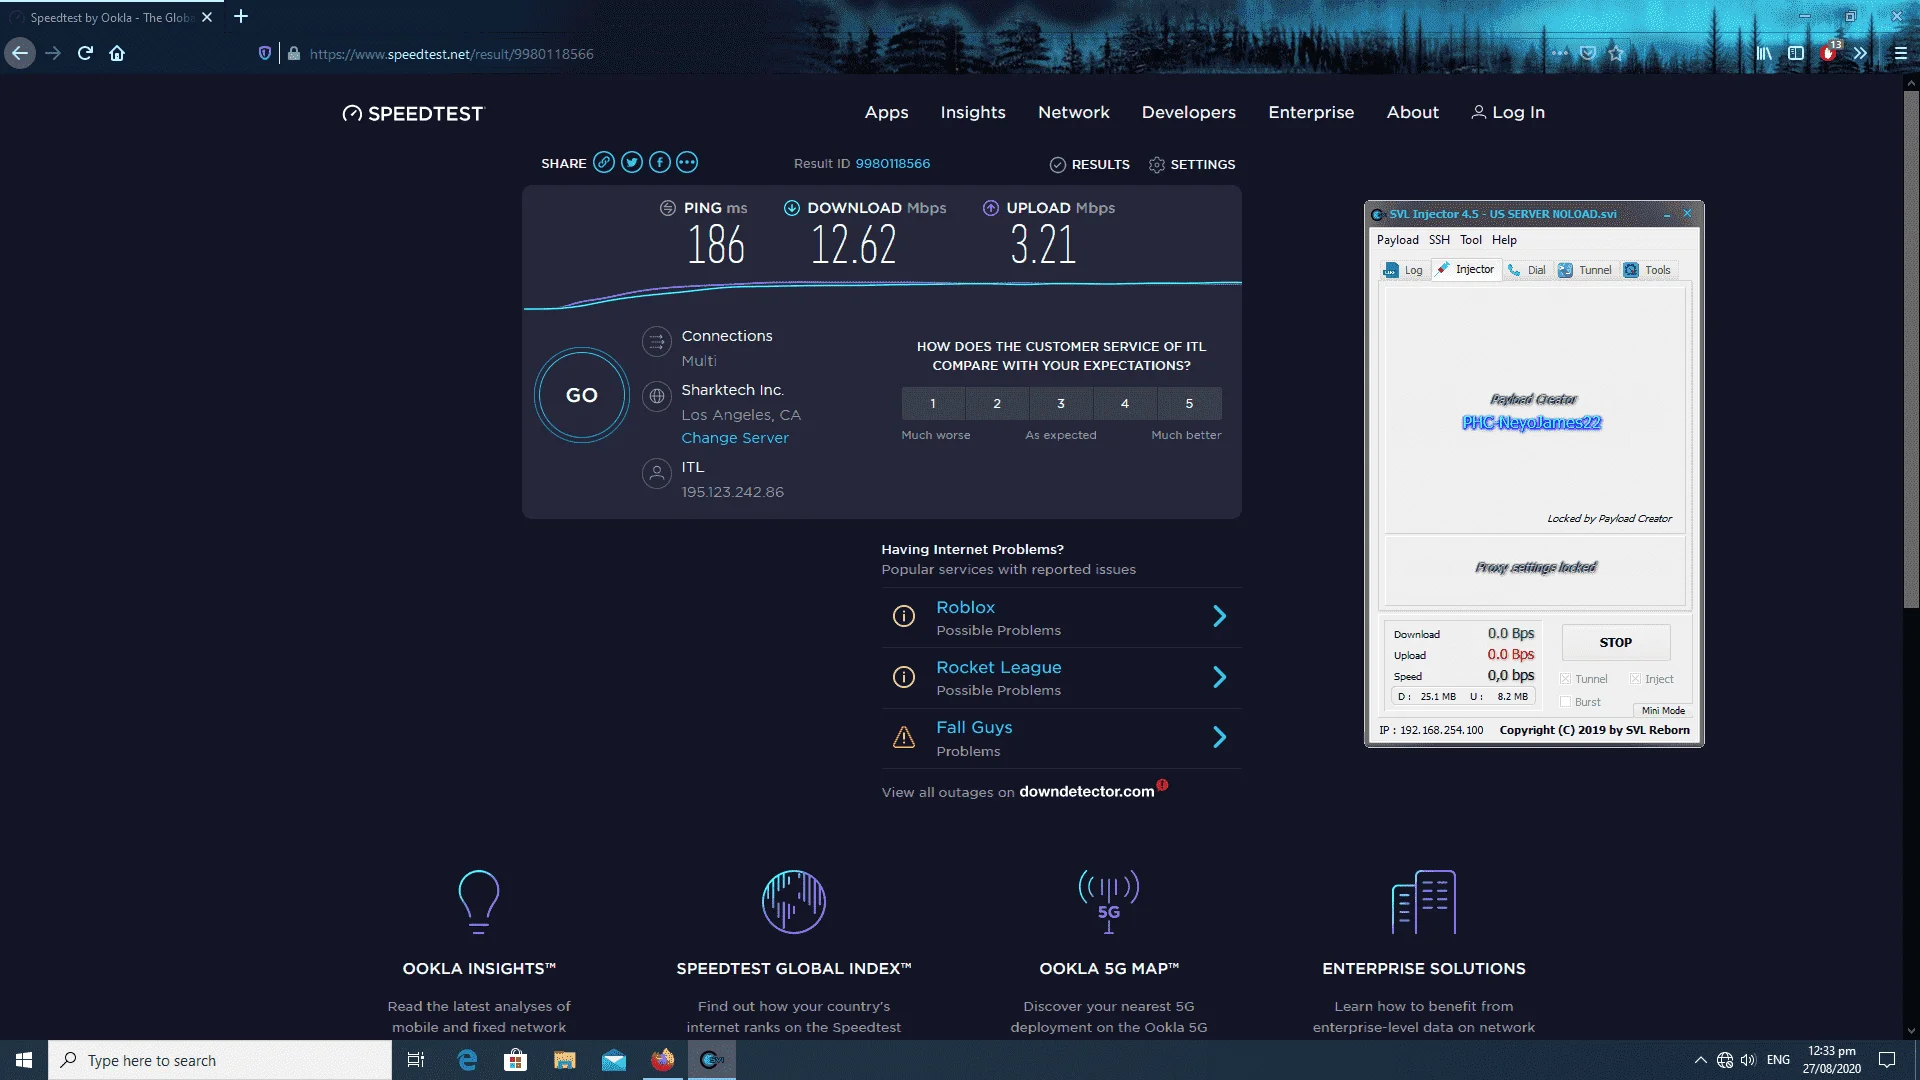Toggle the Burst checkbox in SVL Injector
Viewport: 1920px width, 1080px height.
click(1566, 702)
